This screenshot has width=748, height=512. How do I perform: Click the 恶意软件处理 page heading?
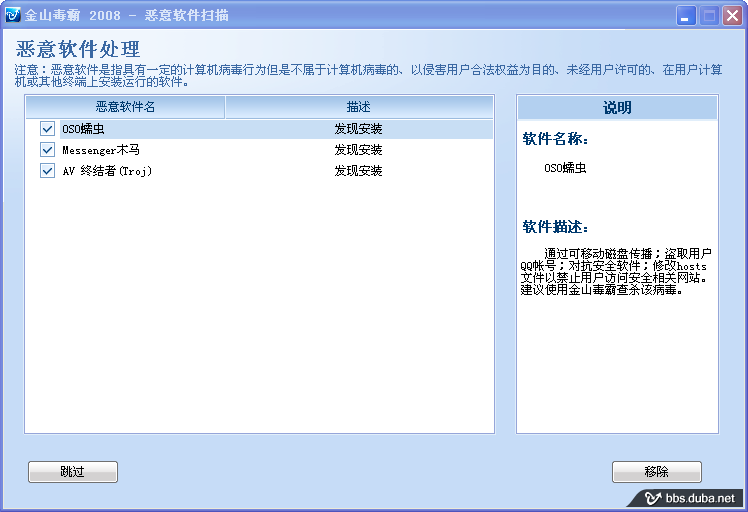(78, 49)
